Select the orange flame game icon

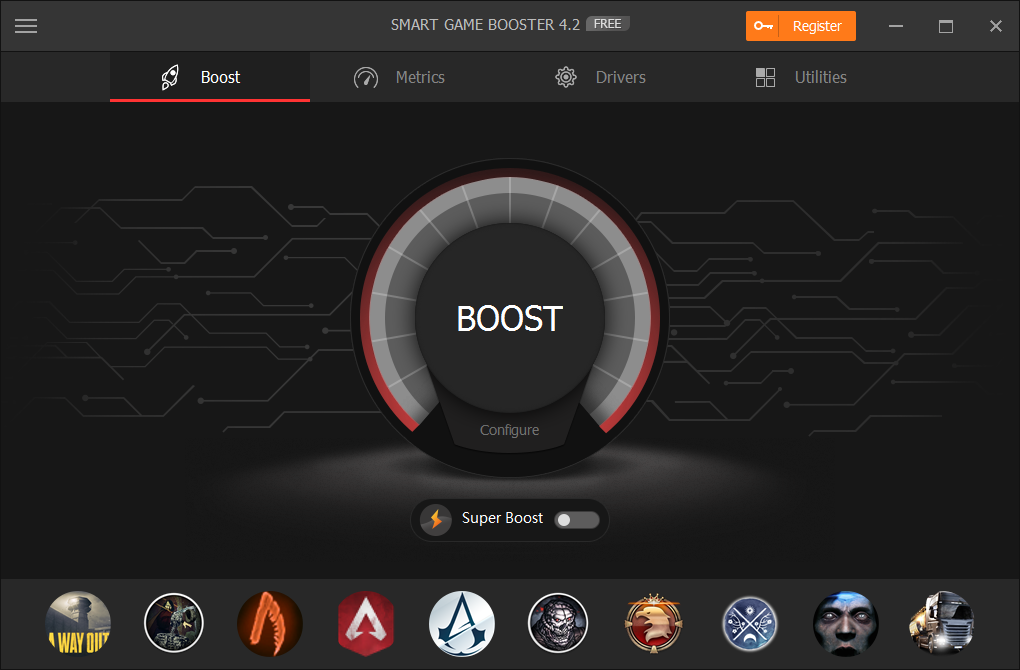pyautogui.click(x=270, y=623)
